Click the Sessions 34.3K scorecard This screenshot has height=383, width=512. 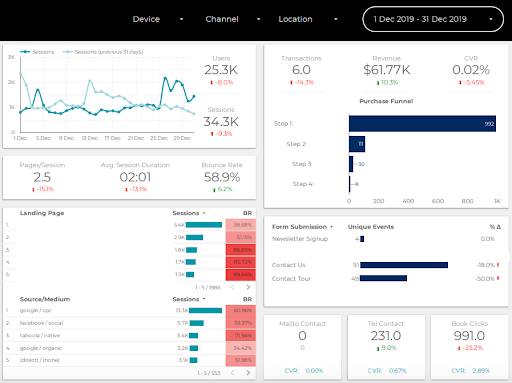(221, 122)
